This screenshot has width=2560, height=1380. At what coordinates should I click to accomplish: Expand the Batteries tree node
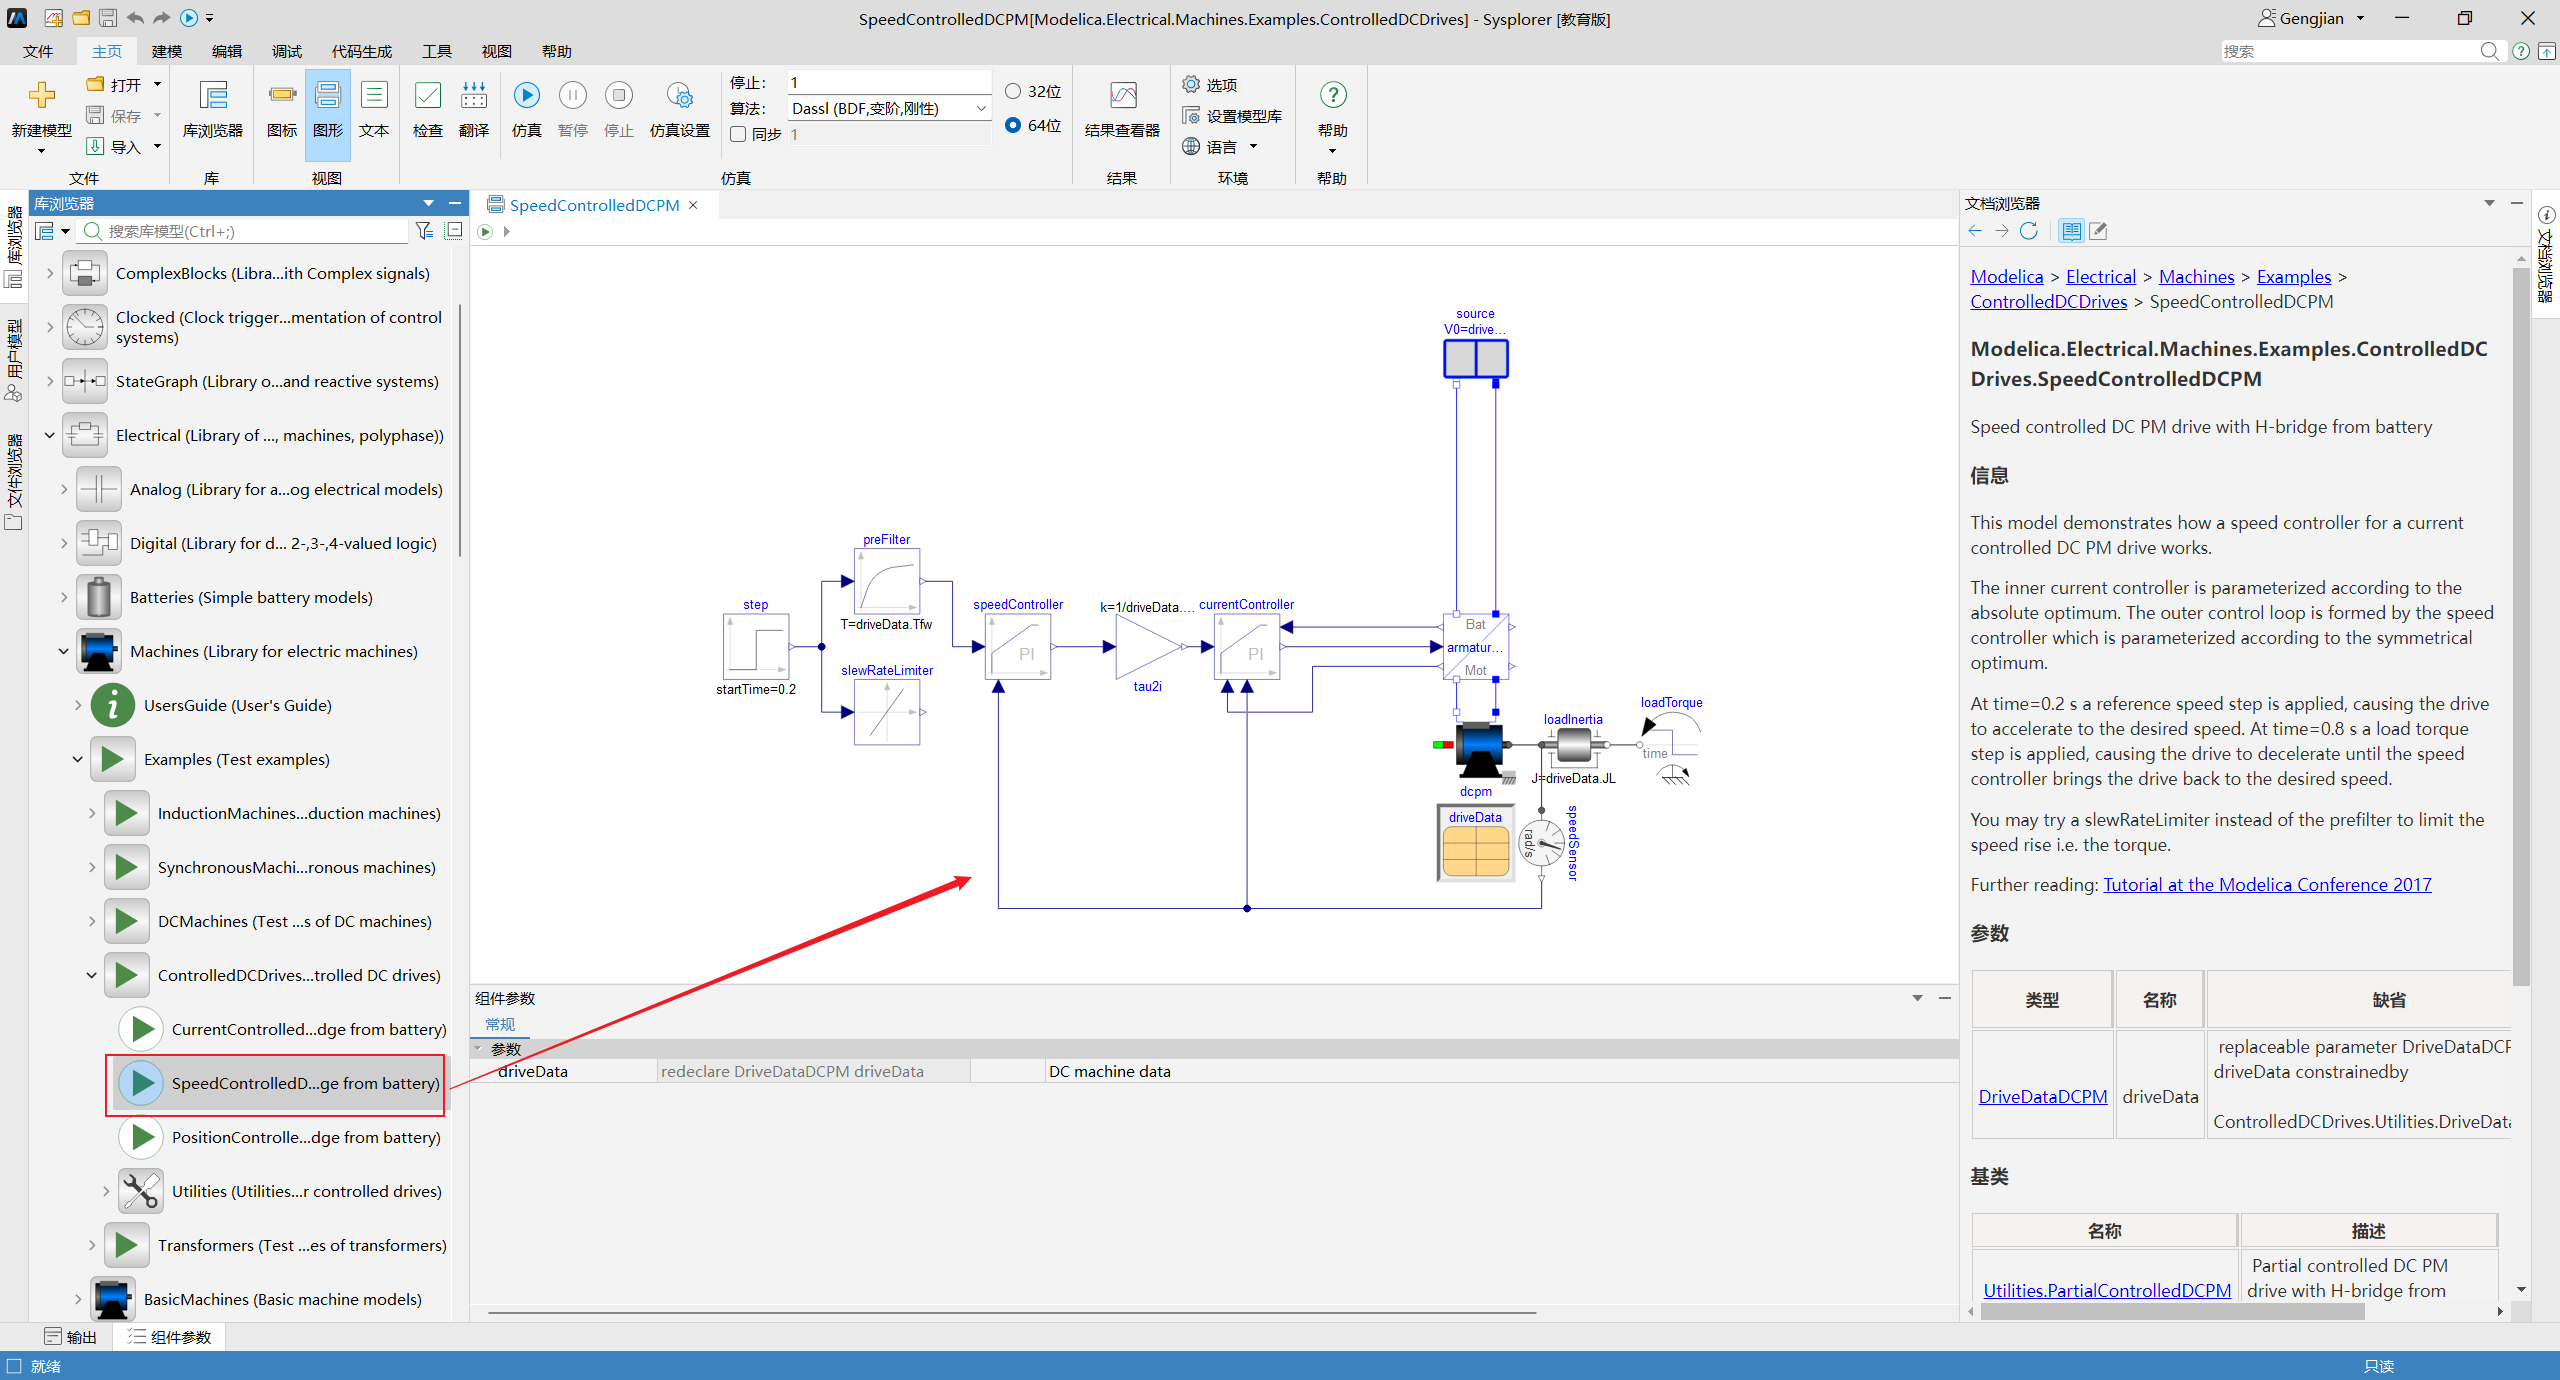[64, 597]
